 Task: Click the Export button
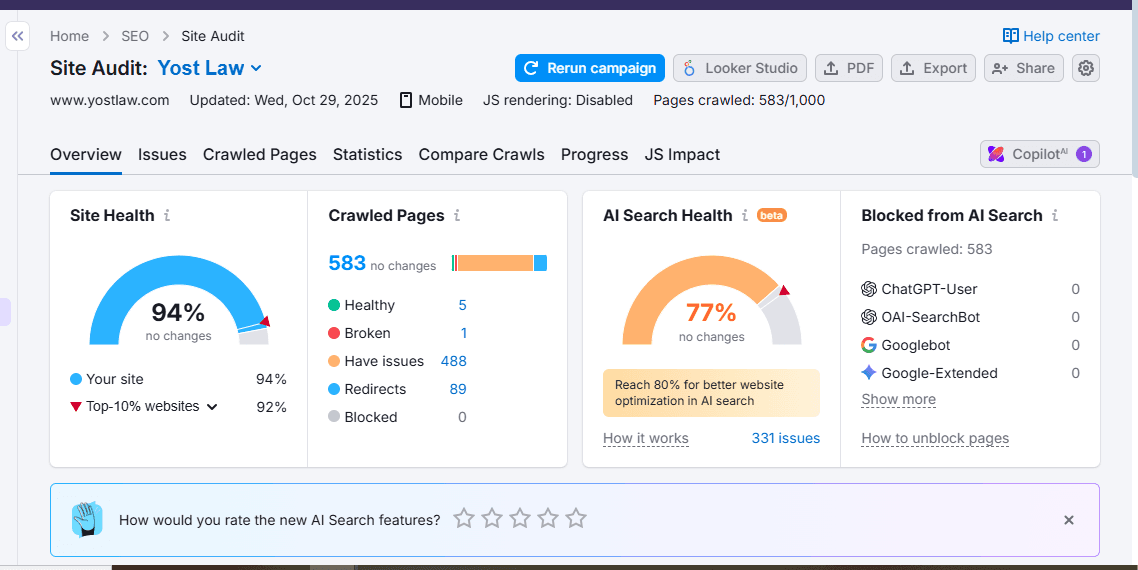tap(933, 68)
